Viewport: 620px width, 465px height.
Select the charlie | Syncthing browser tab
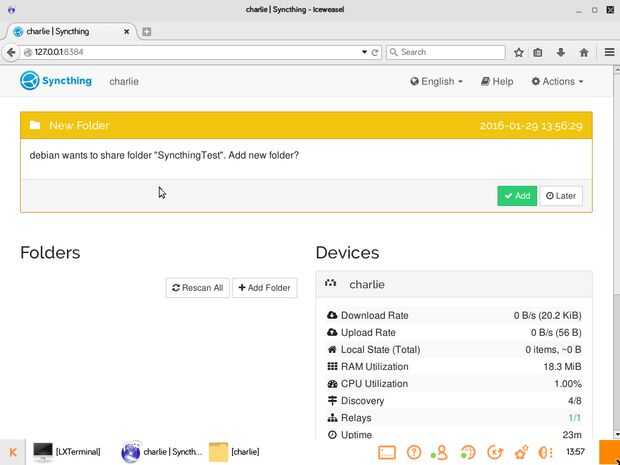(70, 32)
